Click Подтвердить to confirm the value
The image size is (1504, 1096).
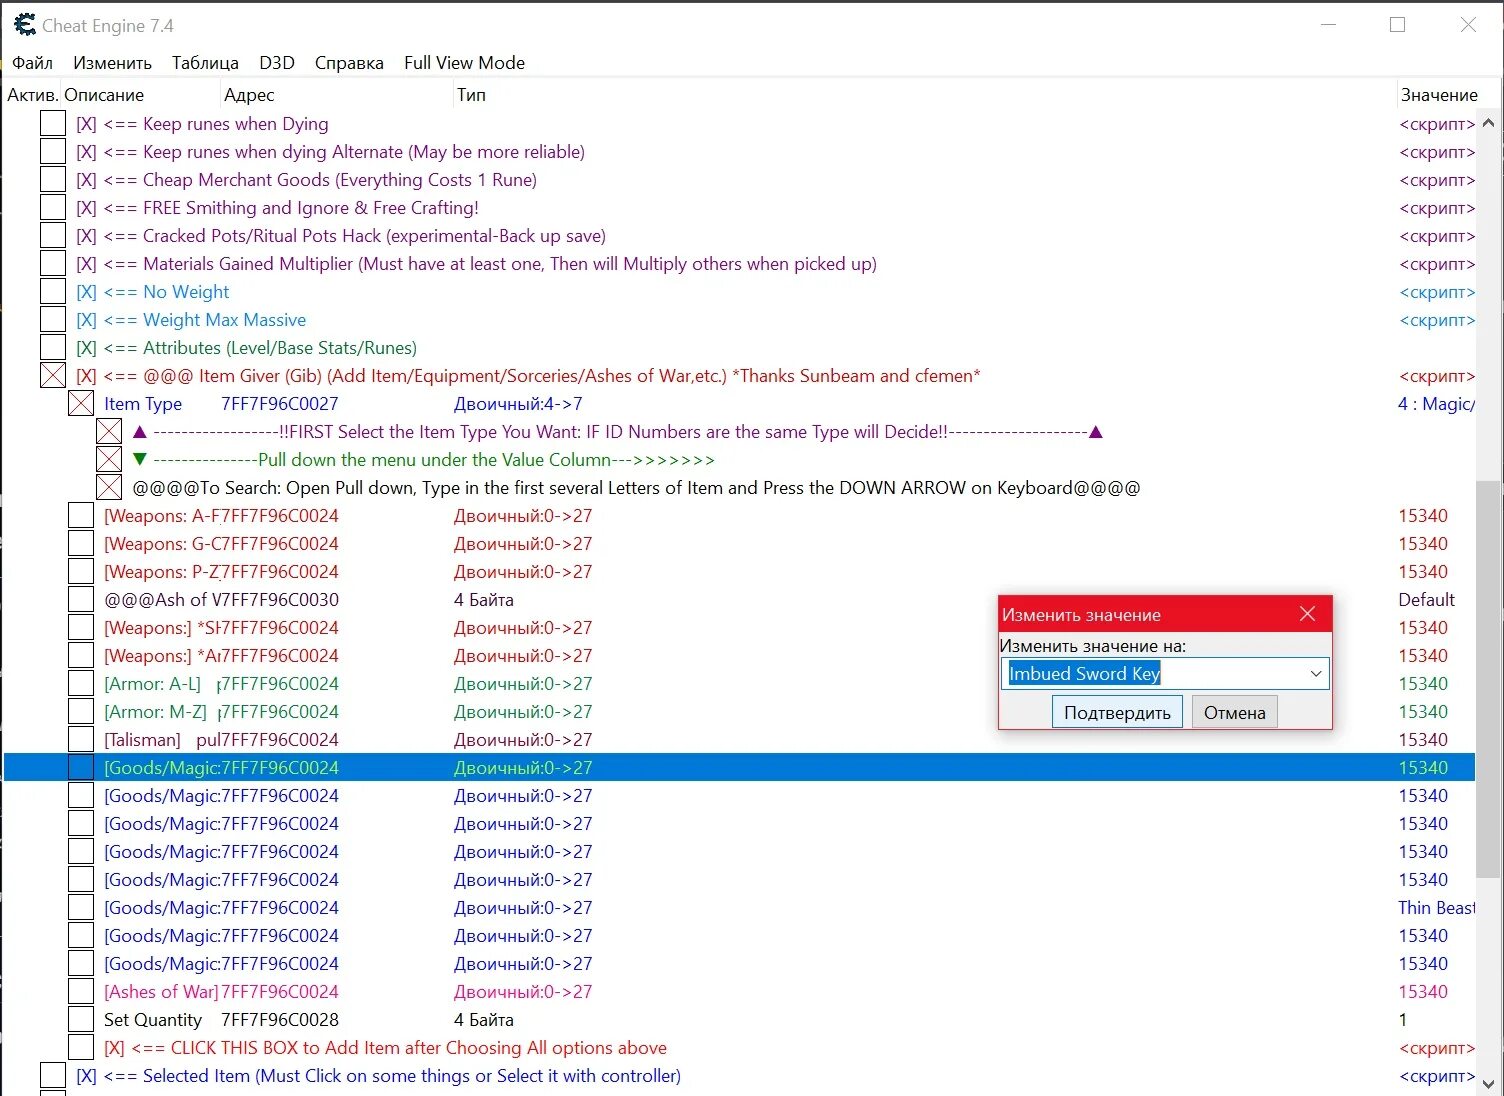pos(1117,712)
